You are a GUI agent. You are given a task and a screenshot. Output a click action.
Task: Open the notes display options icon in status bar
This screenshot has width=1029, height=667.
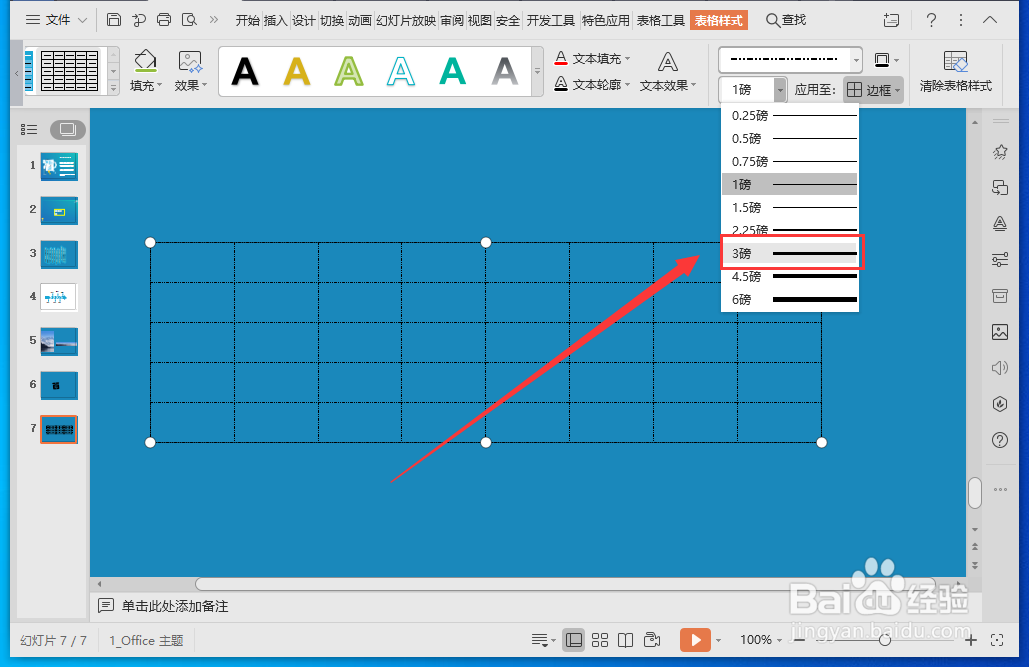543,639
